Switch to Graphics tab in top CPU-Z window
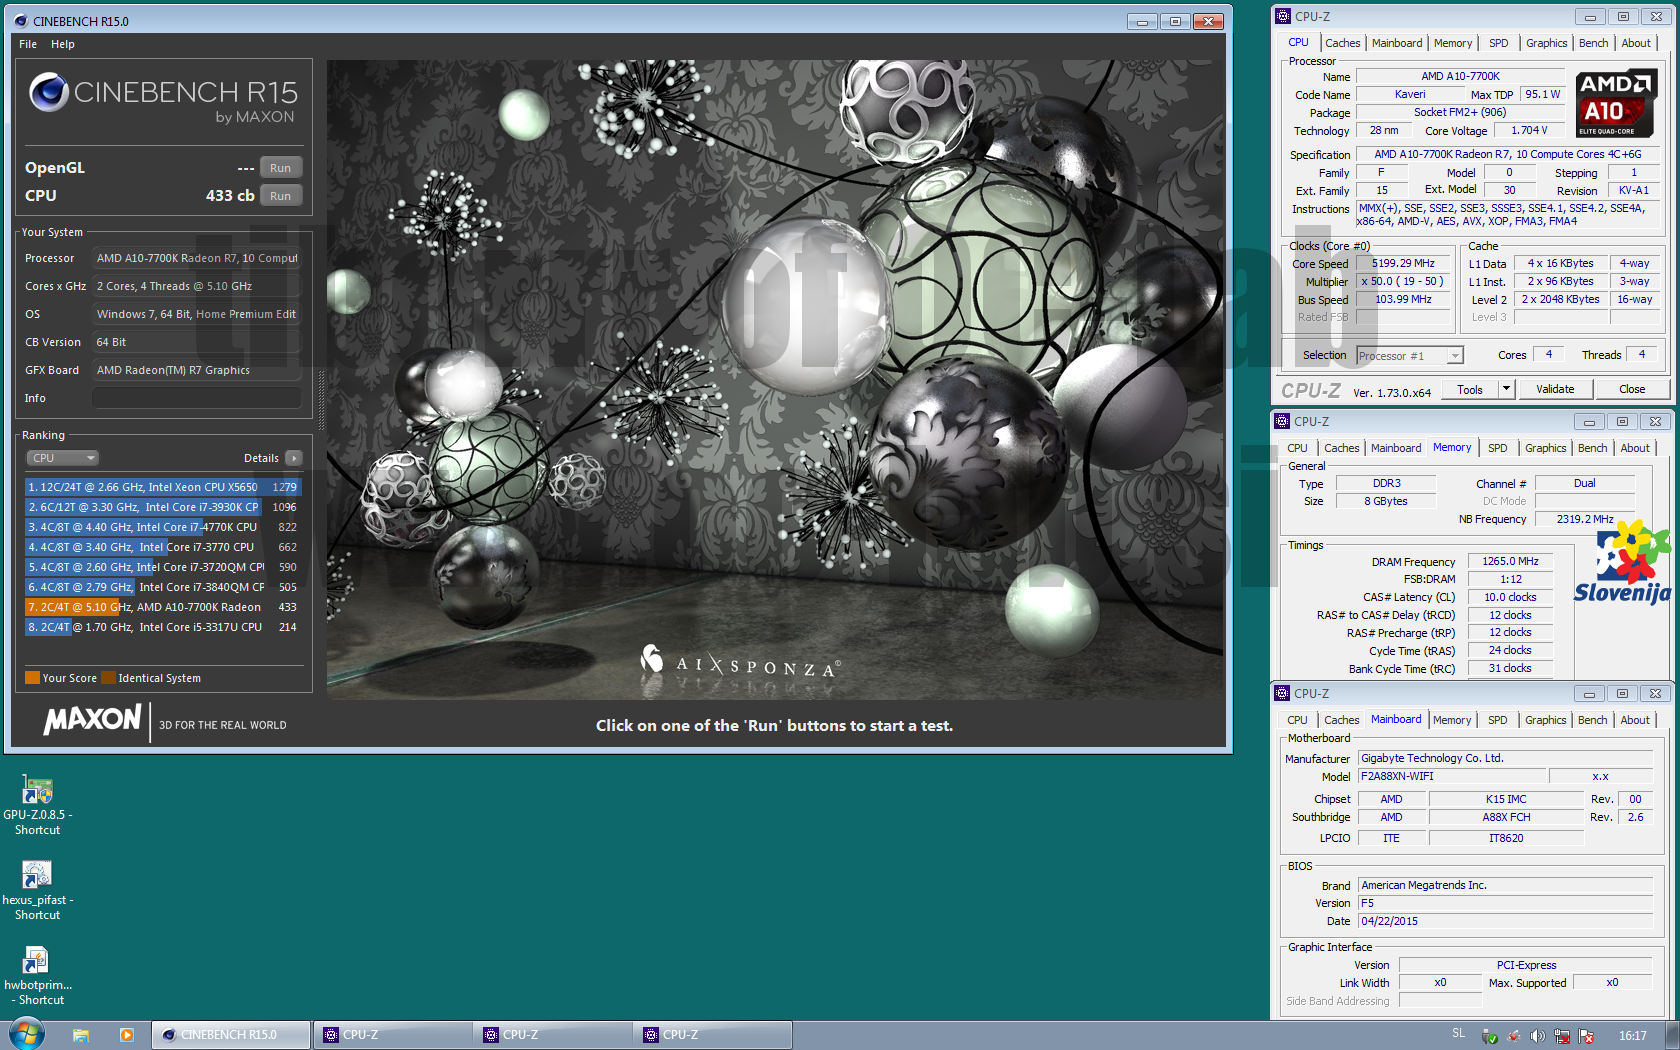Image resolution: width=1680 pixels, height=1050 pixels. [1546, 43]
